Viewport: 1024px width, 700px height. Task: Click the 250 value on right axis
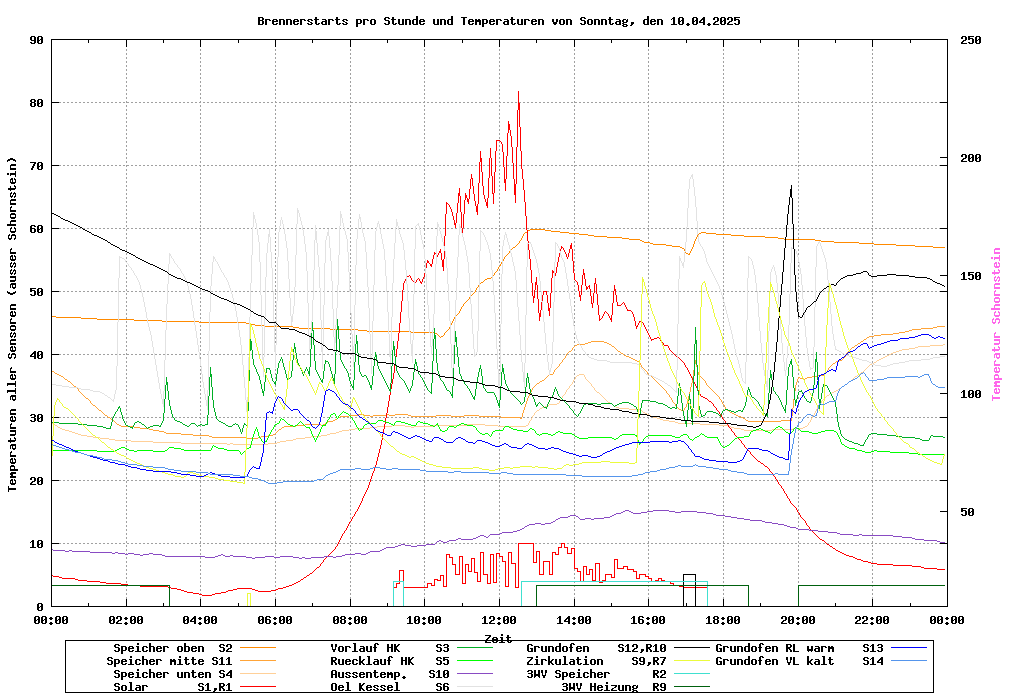pyautogui.click(x=971, y=40)
